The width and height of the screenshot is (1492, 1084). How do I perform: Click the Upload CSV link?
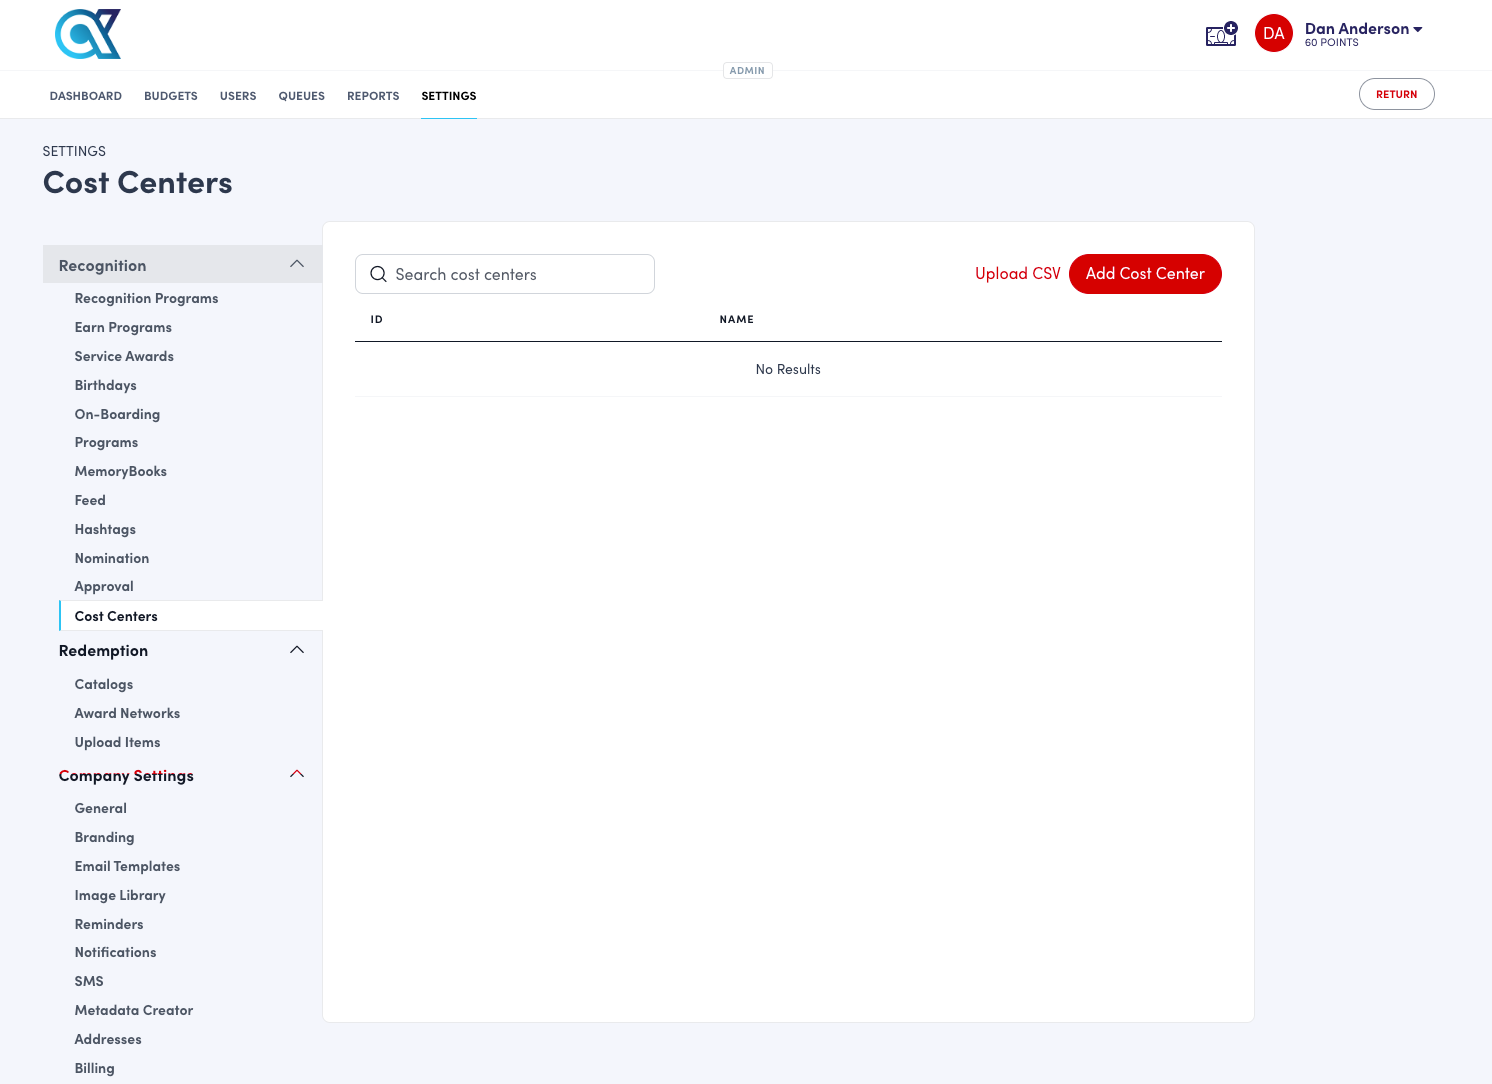[1017, 273]
